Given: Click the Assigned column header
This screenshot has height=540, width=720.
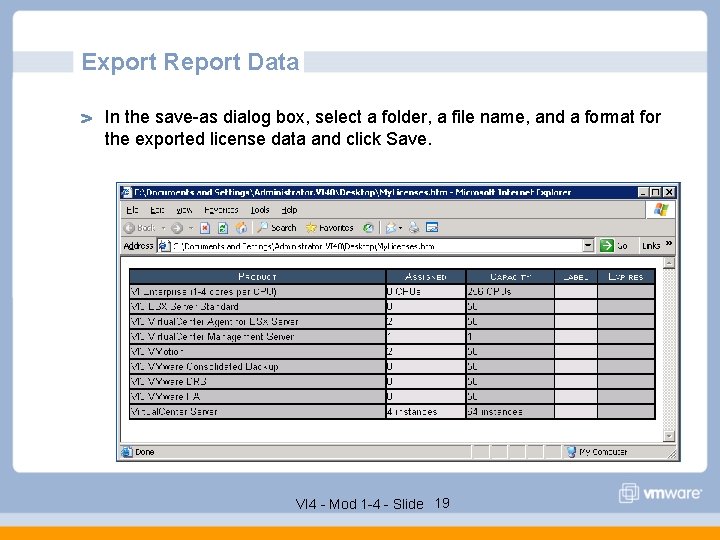Looking at the screenshot, I should click(426, 277).
